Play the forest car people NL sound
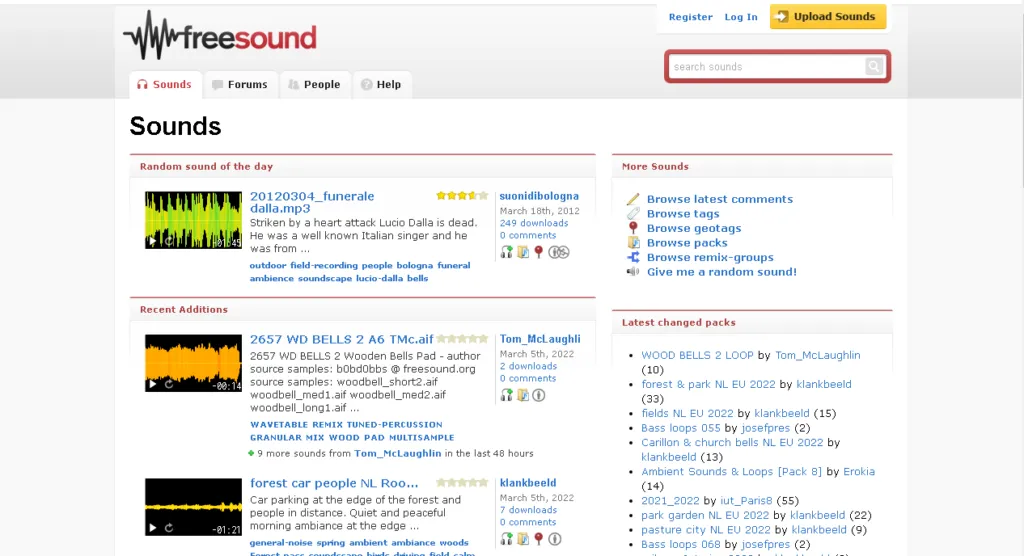This screenshot has width=1024, height=556. tap(152, 528)
